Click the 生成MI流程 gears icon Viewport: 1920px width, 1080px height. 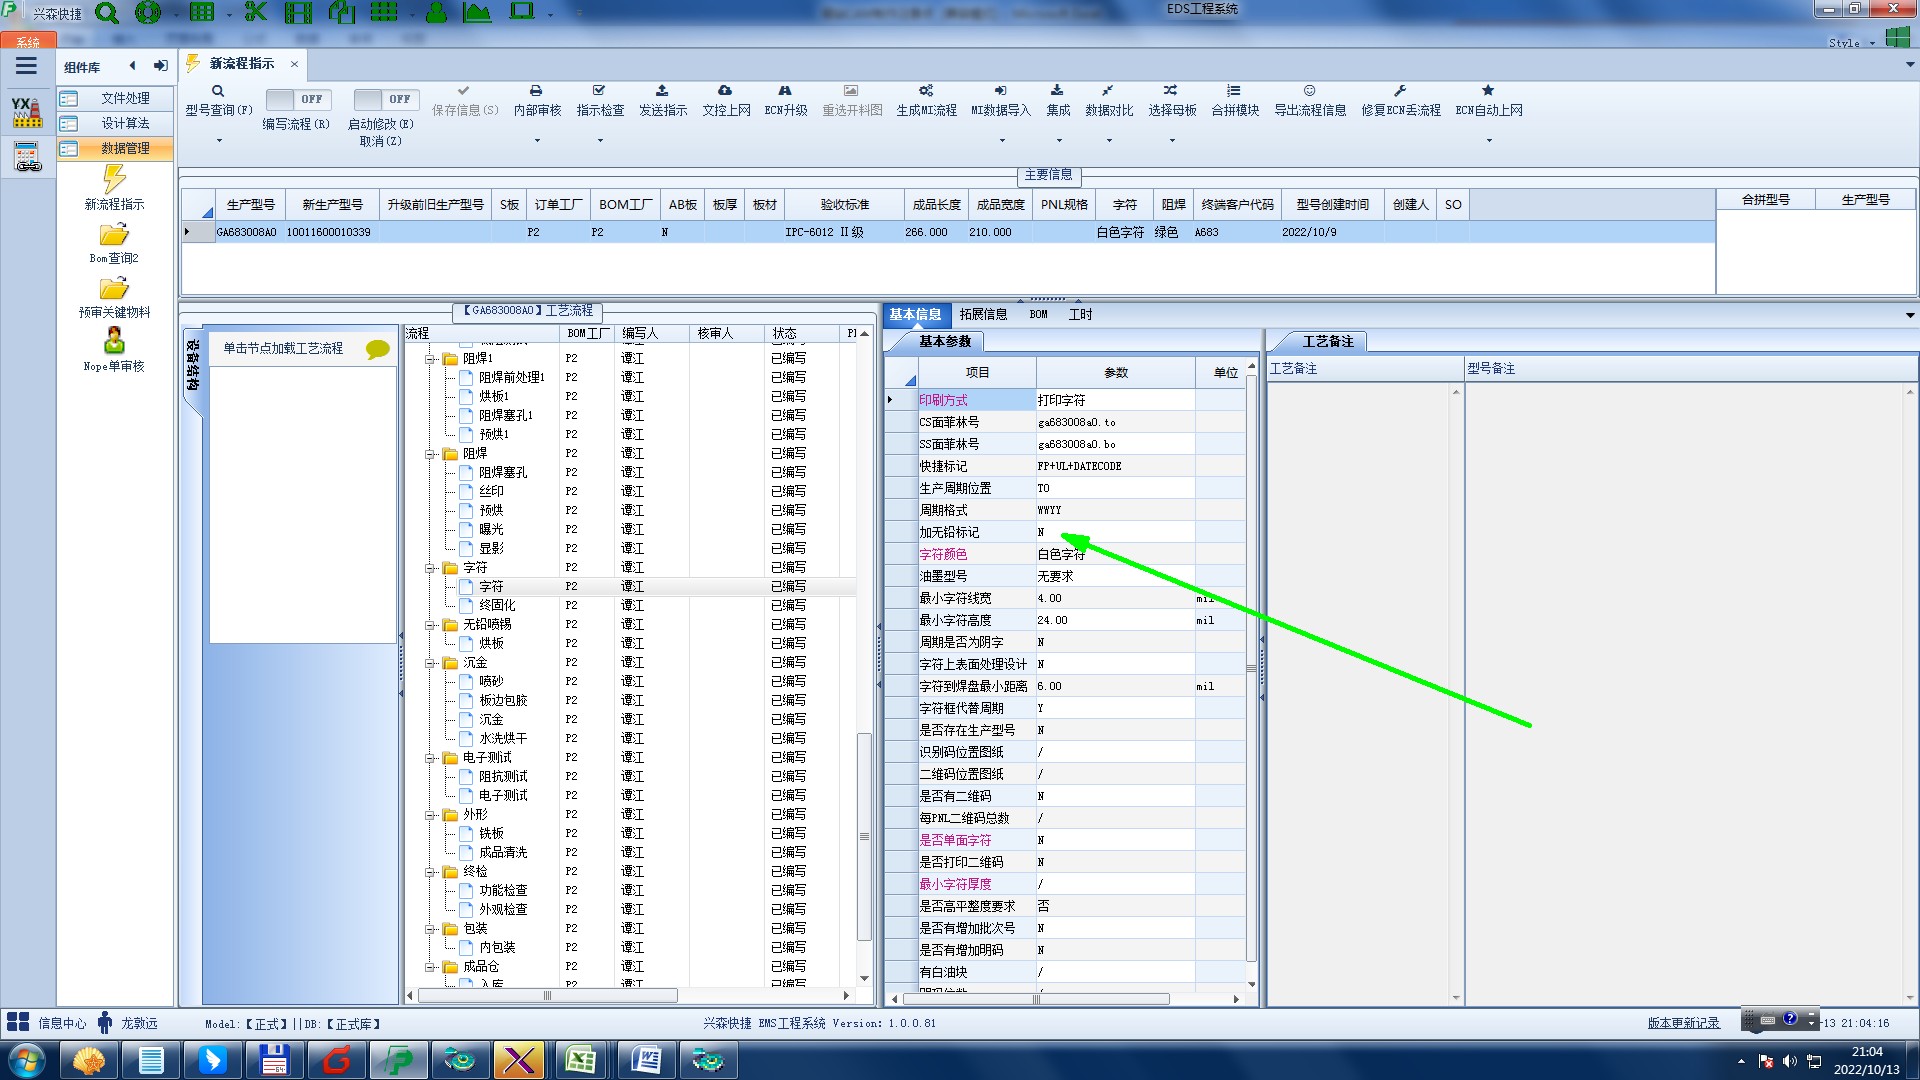[926, 91]
